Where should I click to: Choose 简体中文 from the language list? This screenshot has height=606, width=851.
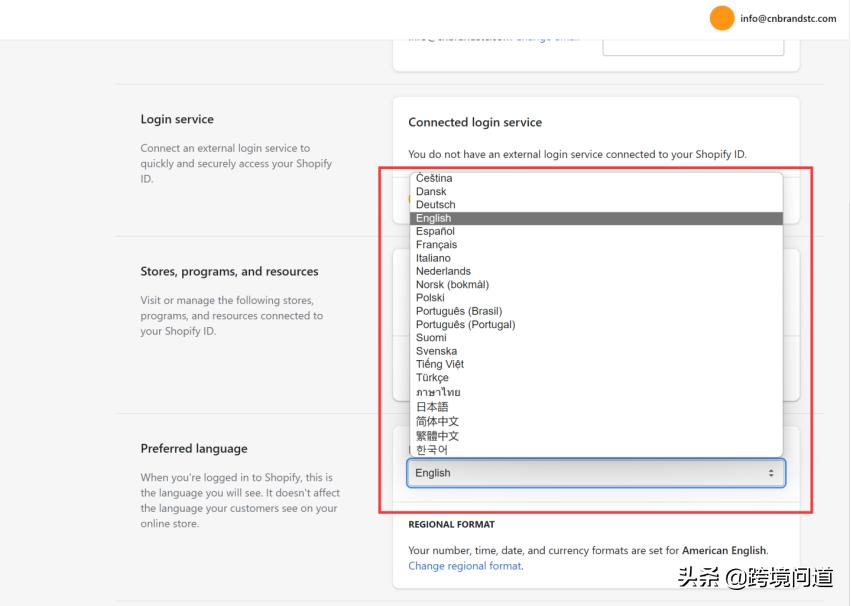437,422
